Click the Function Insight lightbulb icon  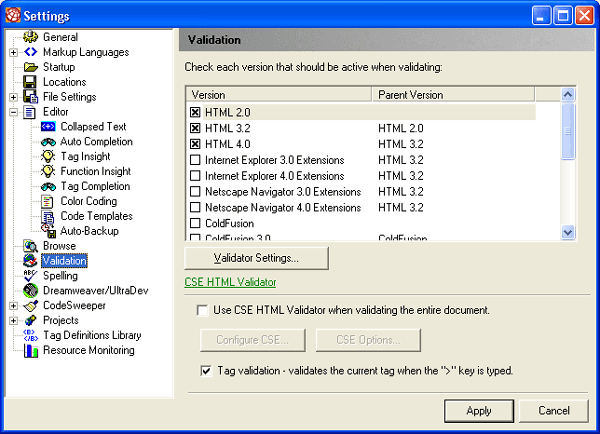48,171
